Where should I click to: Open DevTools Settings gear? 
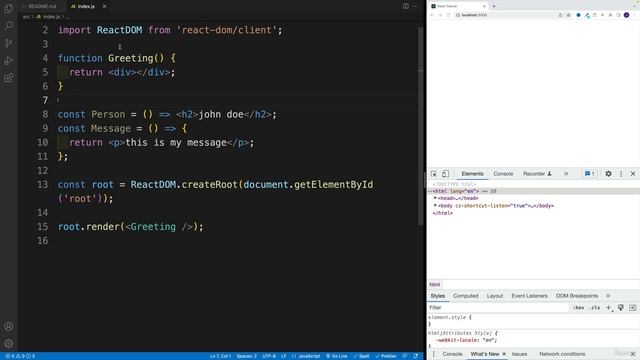pyautogui.click(x=608, y=174)
